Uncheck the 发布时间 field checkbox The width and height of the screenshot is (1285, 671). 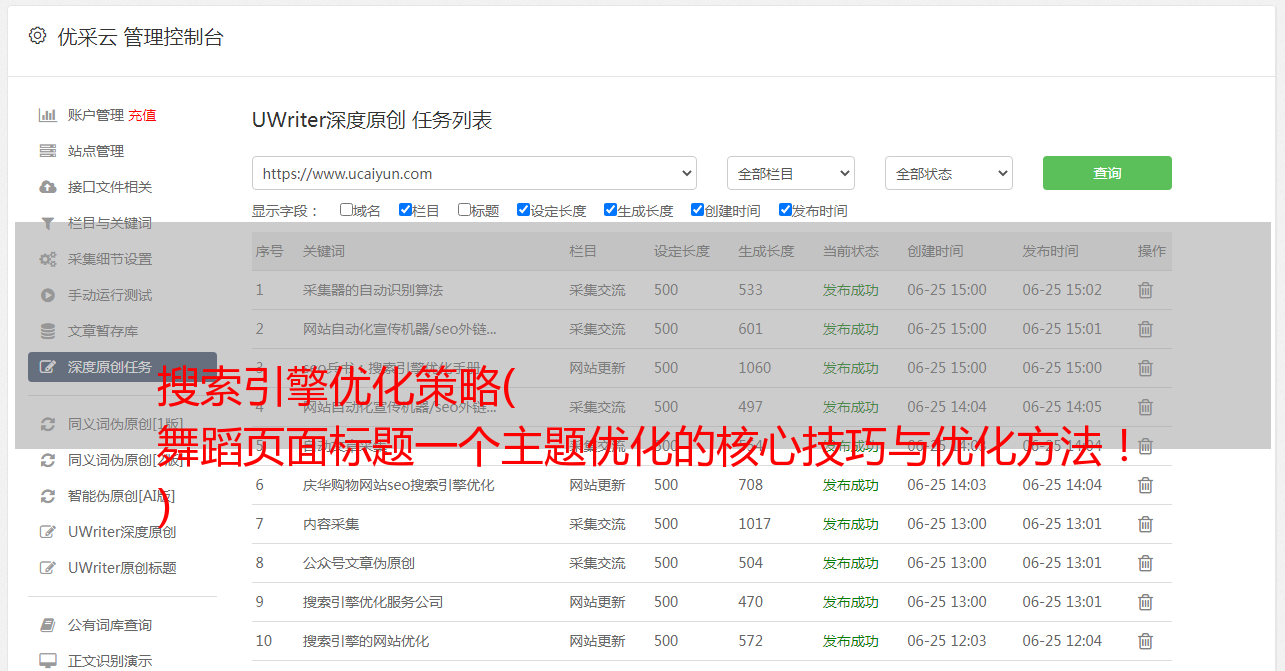pyautogui.click(x=785, y=210)
